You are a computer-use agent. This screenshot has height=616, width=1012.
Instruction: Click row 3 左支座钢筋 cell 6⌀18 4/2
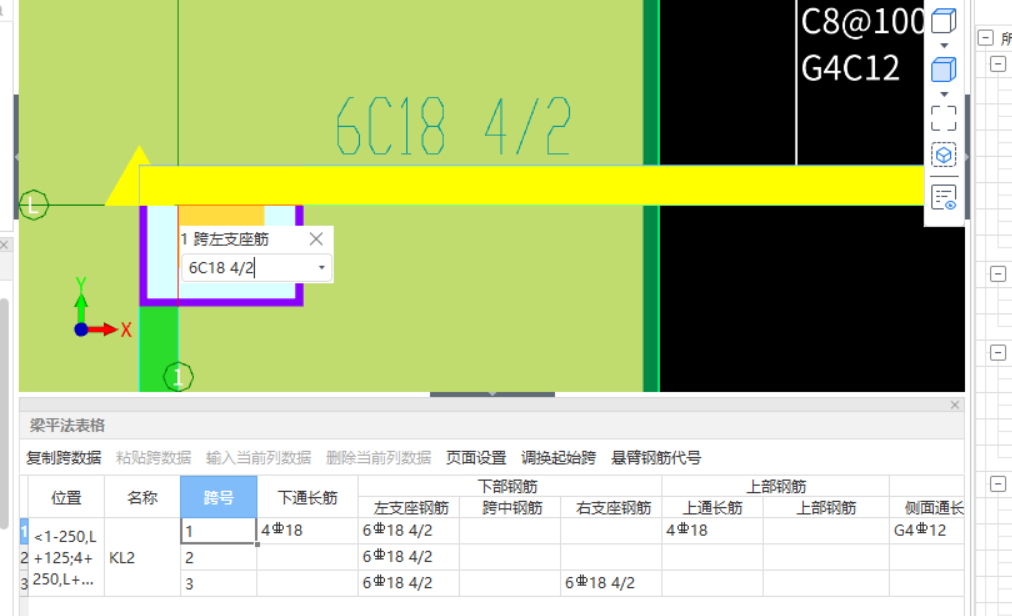tap(409, 584)
